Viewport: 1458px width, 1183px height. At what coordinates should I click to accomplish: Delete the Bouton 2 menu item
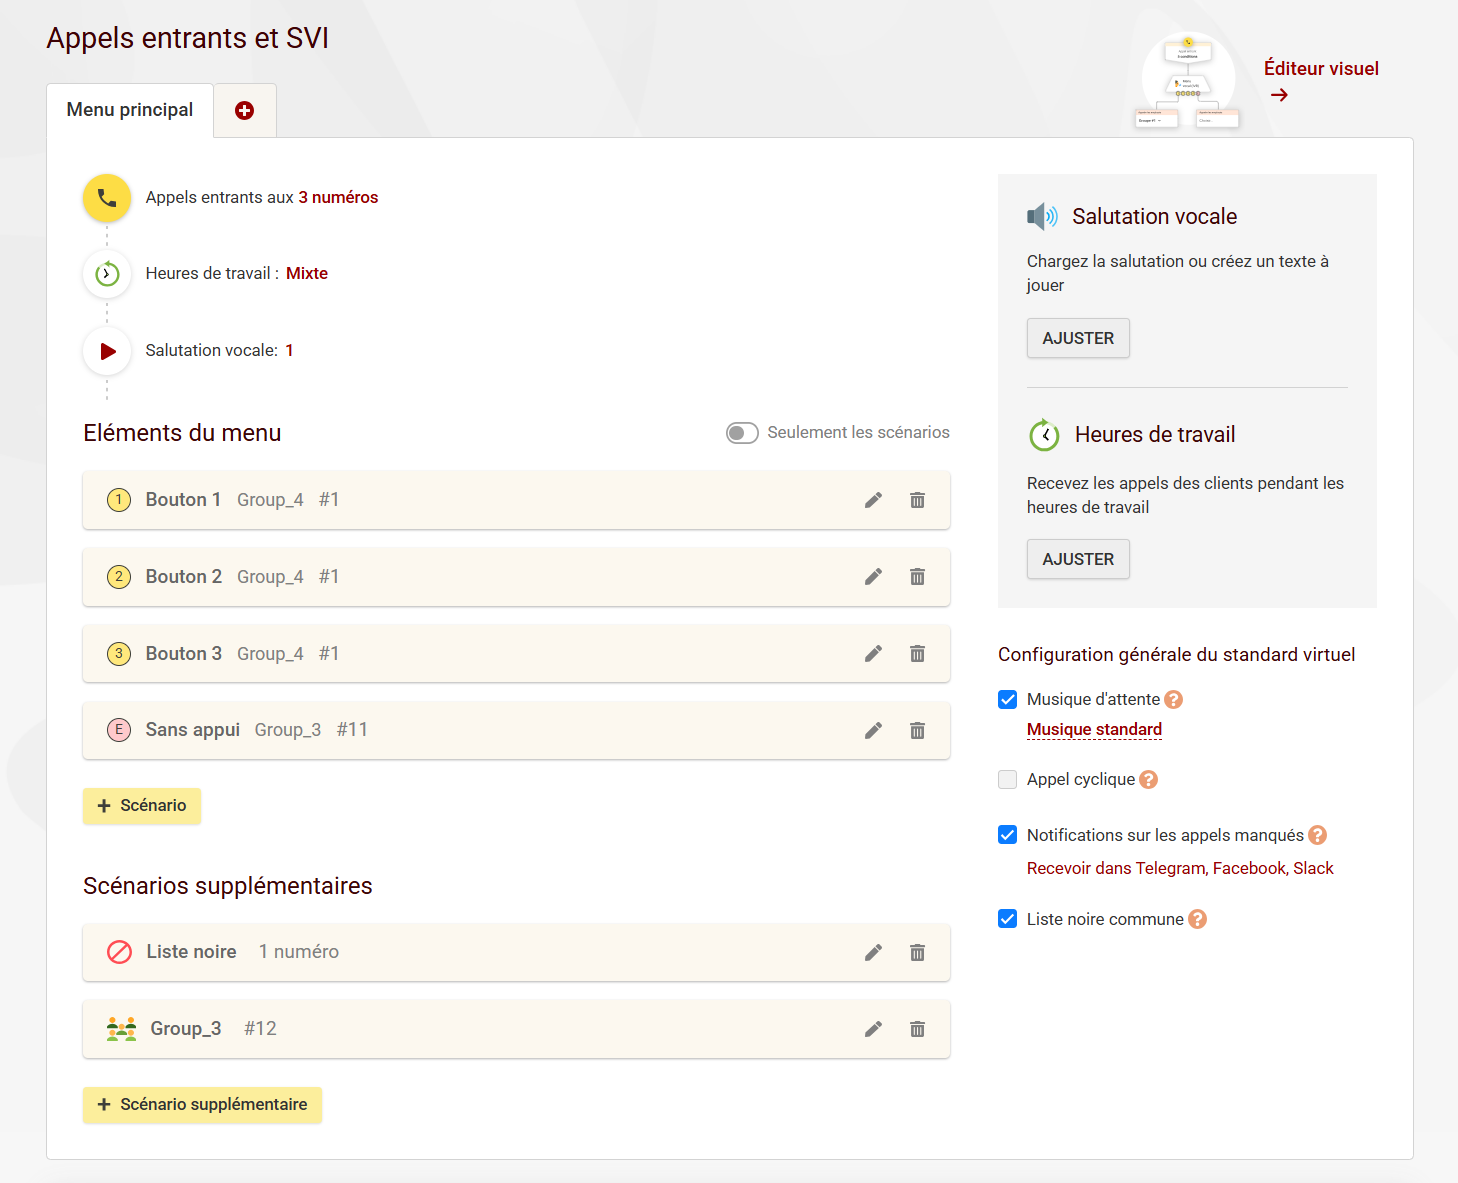click(917, 577)
